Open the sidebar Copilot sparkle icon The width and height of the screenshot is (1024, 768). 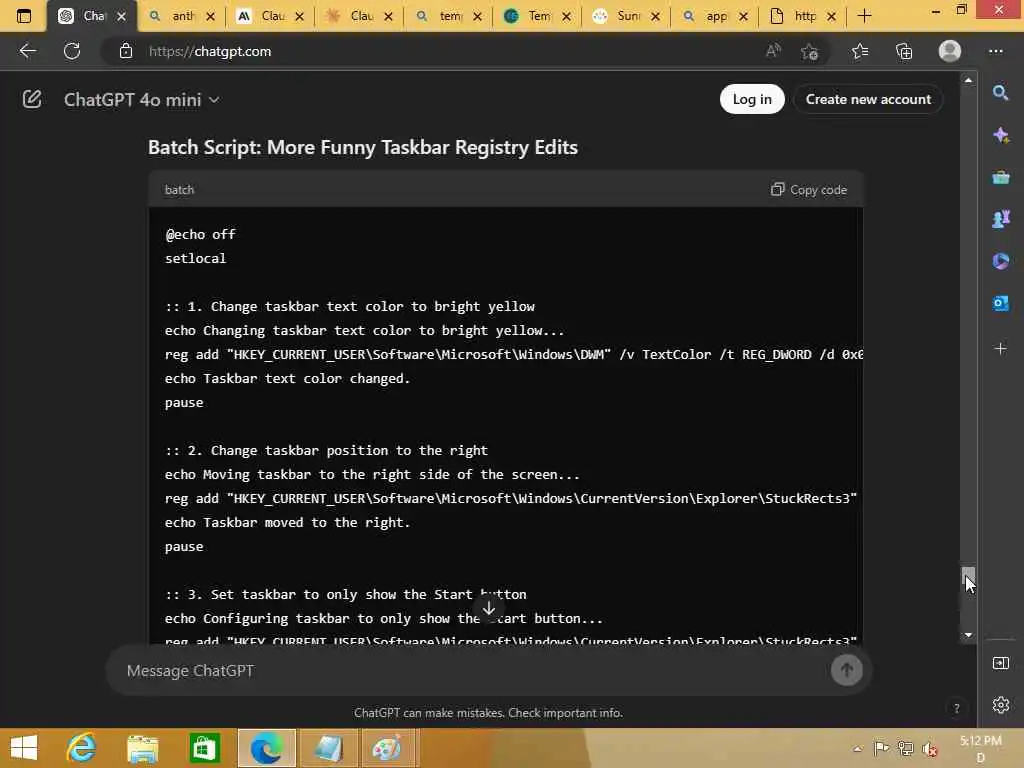pyautogui.click(x=1000, y=135)
